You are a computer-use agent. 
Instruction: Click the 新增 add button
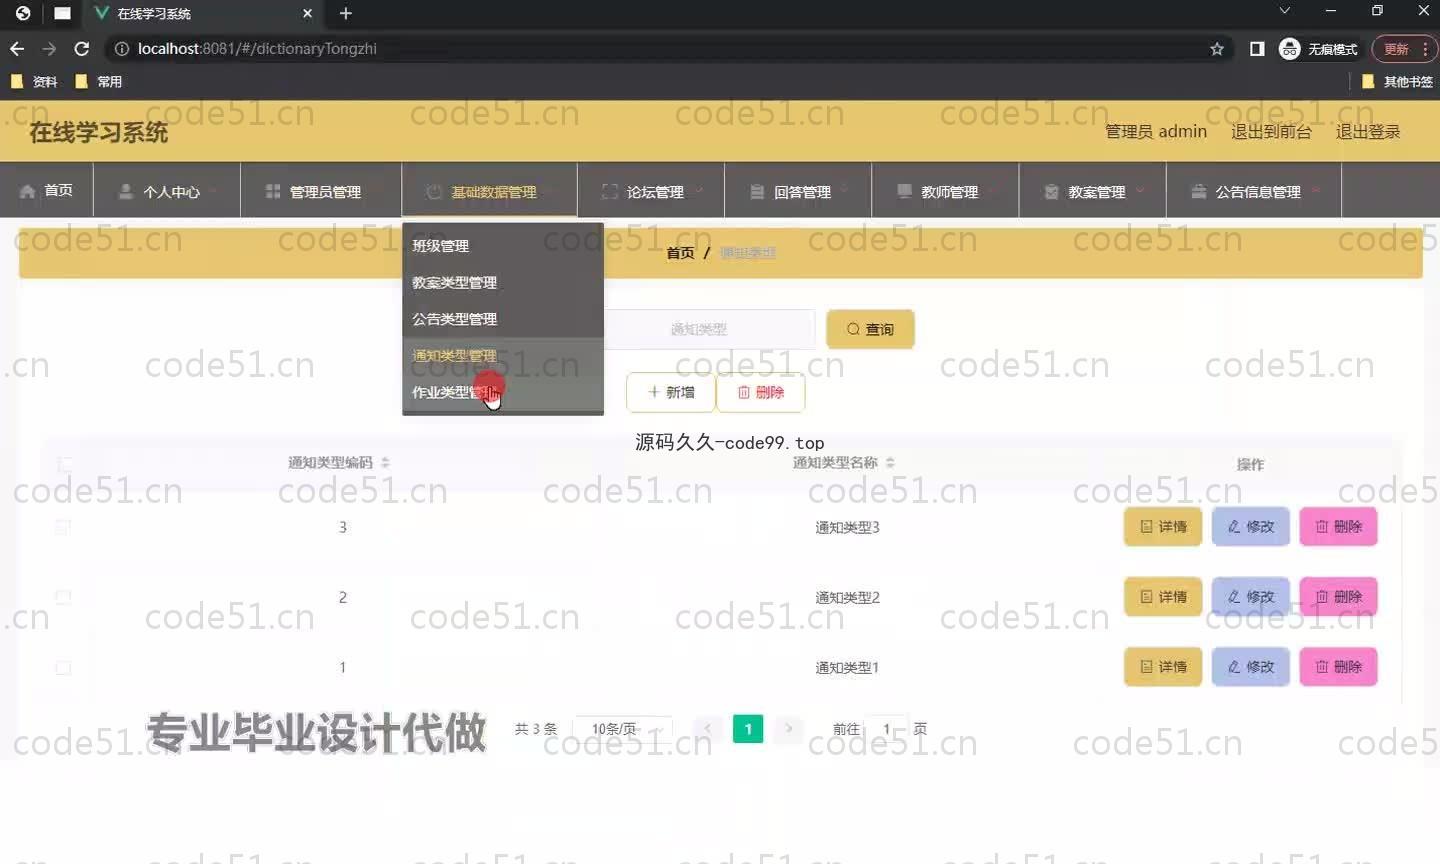click(671, 392)
